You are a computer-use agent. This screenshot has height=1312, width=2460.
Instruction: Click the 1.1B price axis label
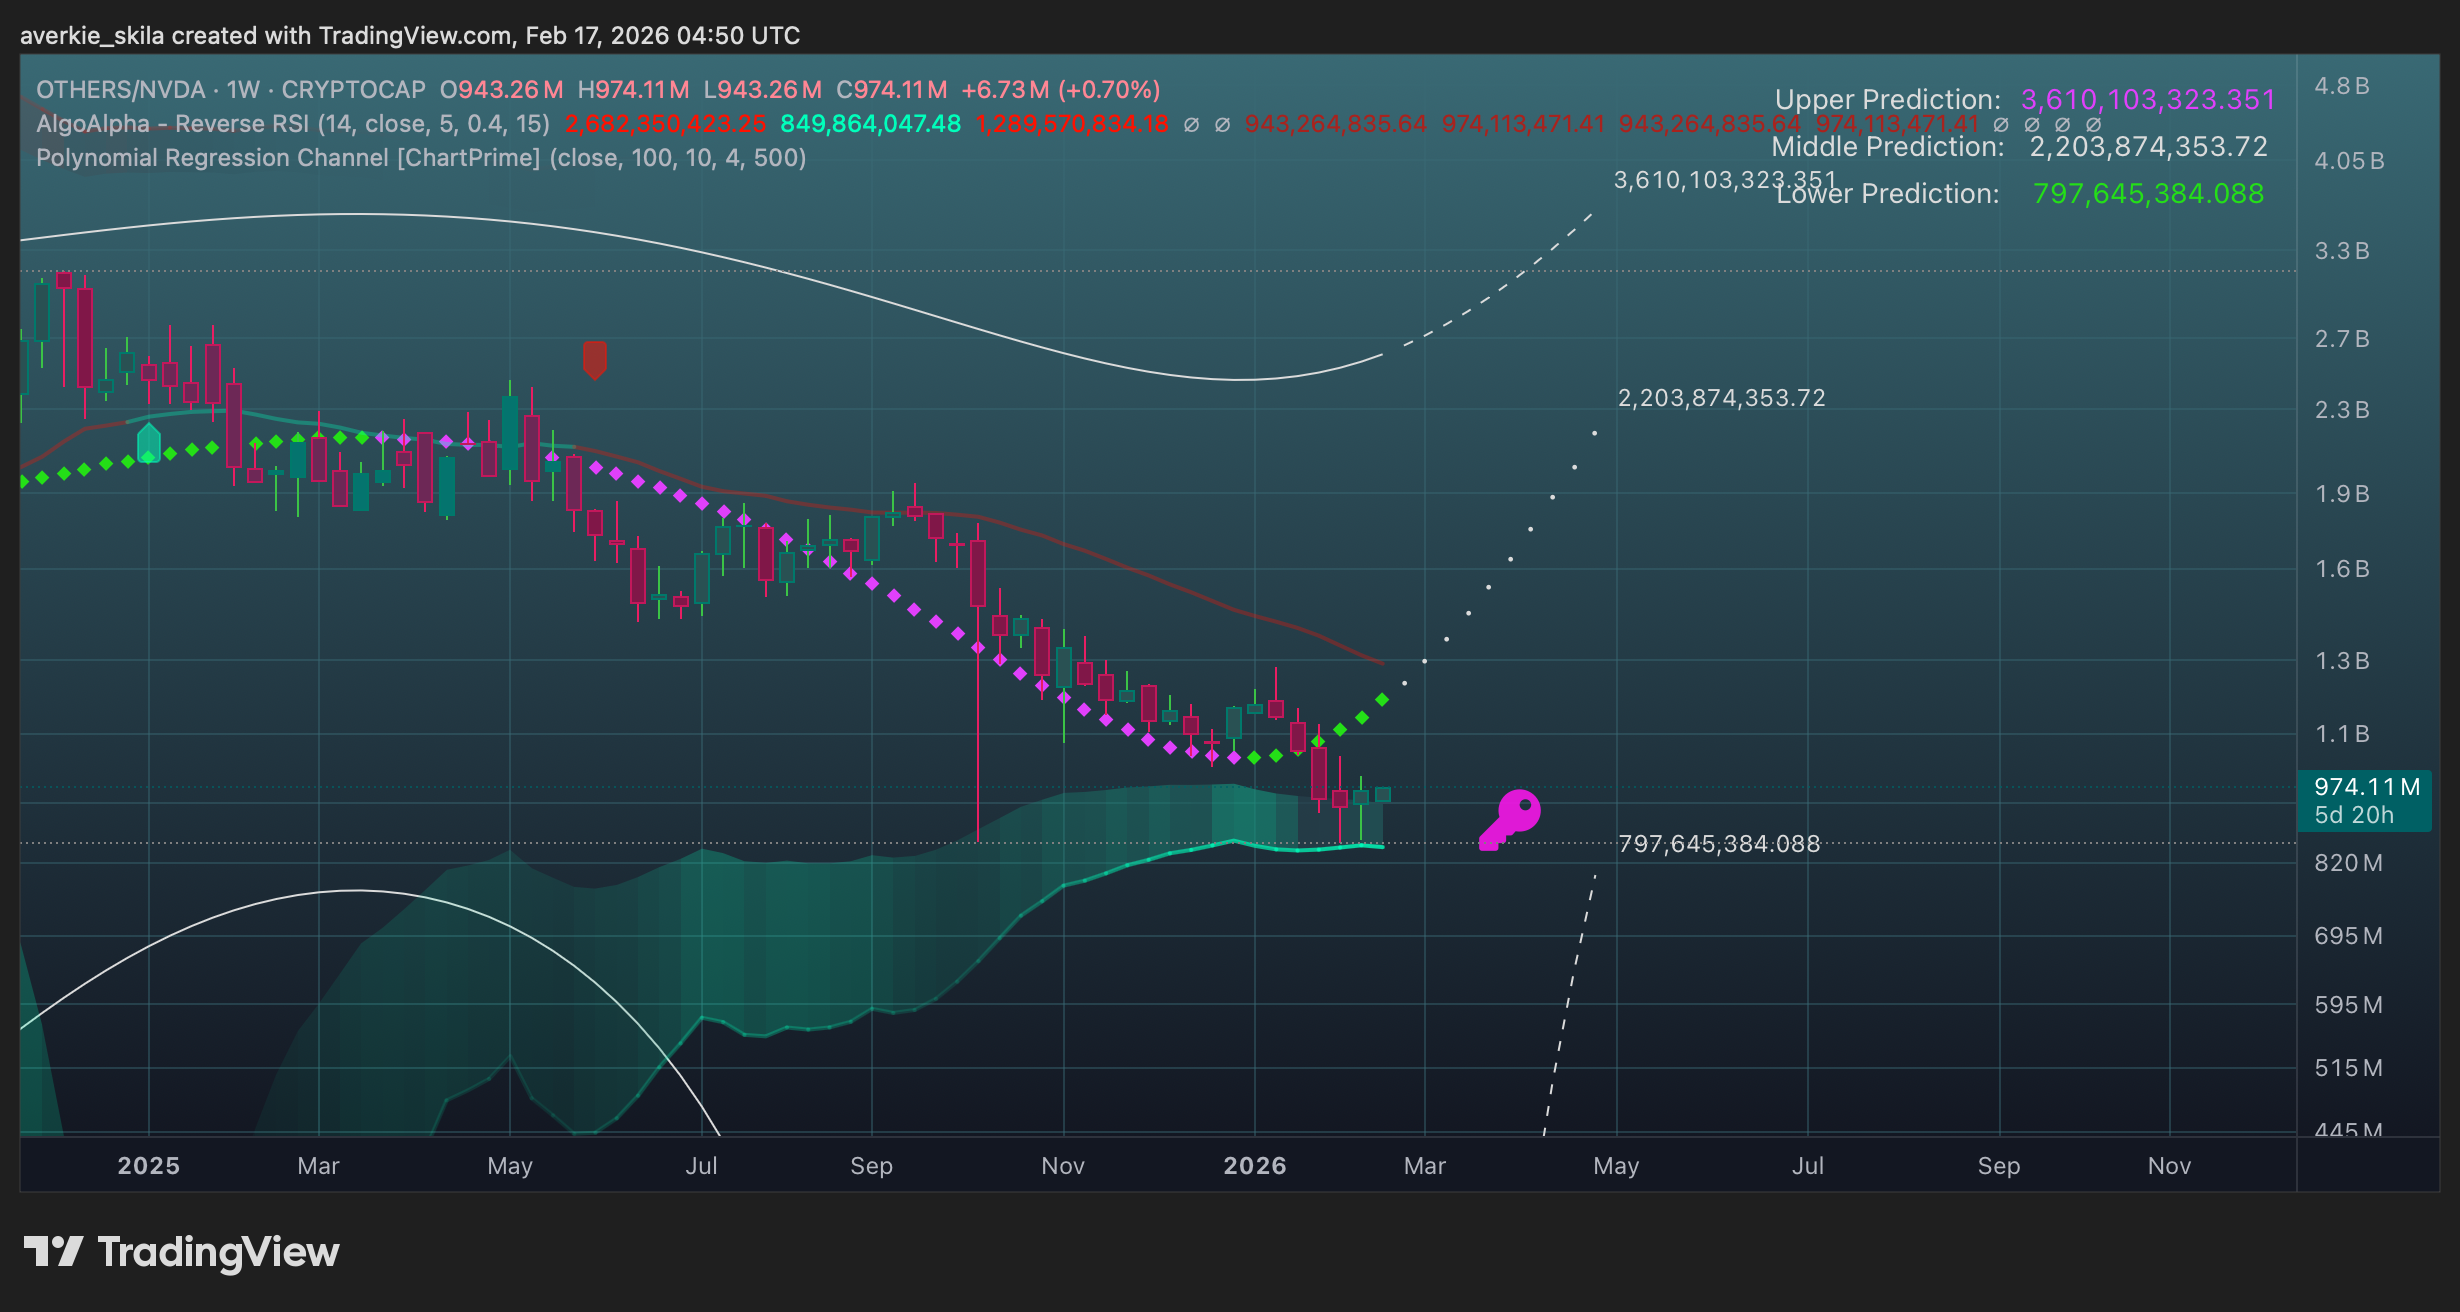[x=2342, y=734]
